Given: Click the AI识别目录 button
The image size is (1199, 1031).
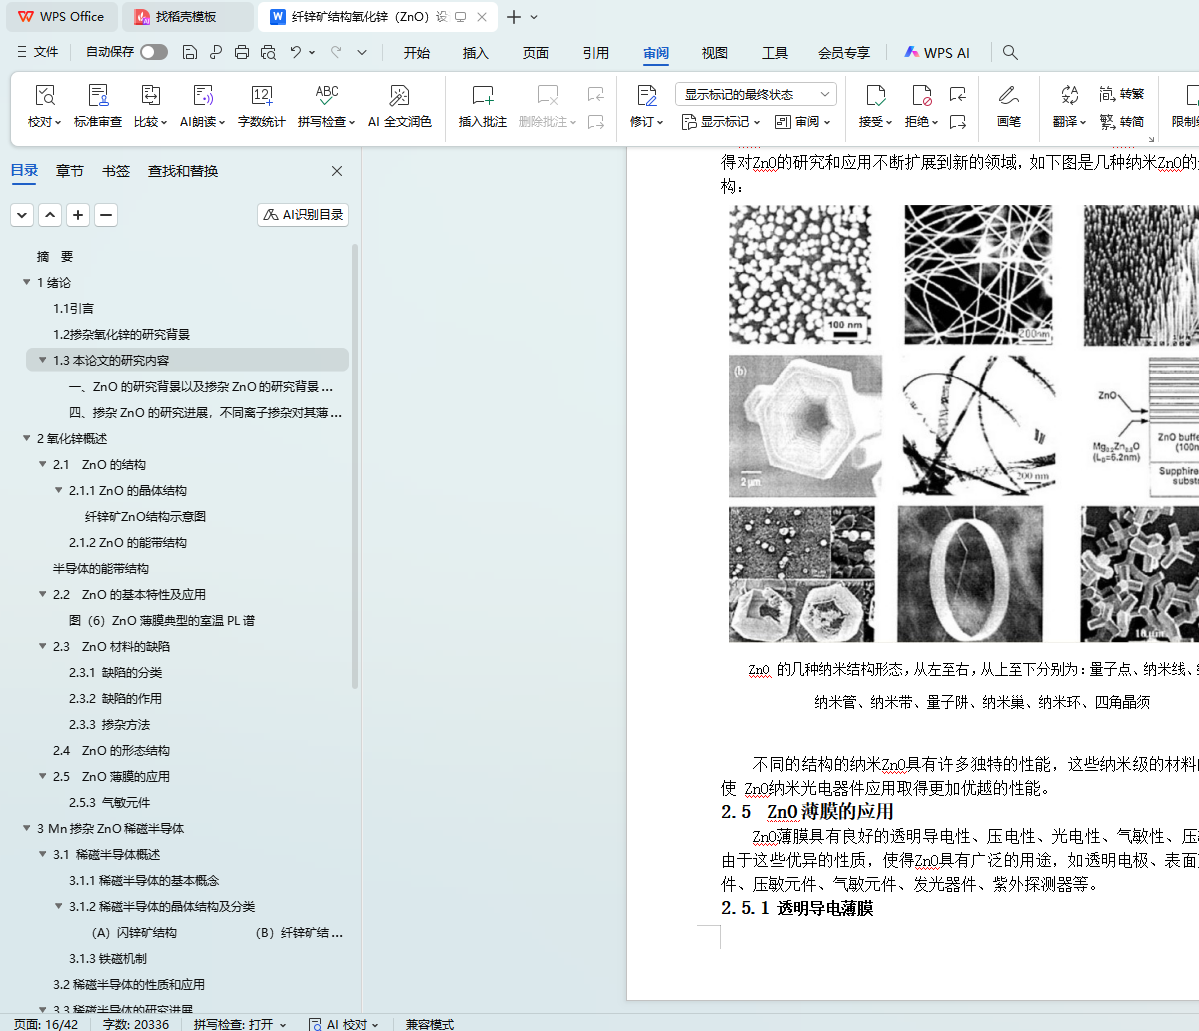Looking at the screenshot, I should [x=303, y=215].
